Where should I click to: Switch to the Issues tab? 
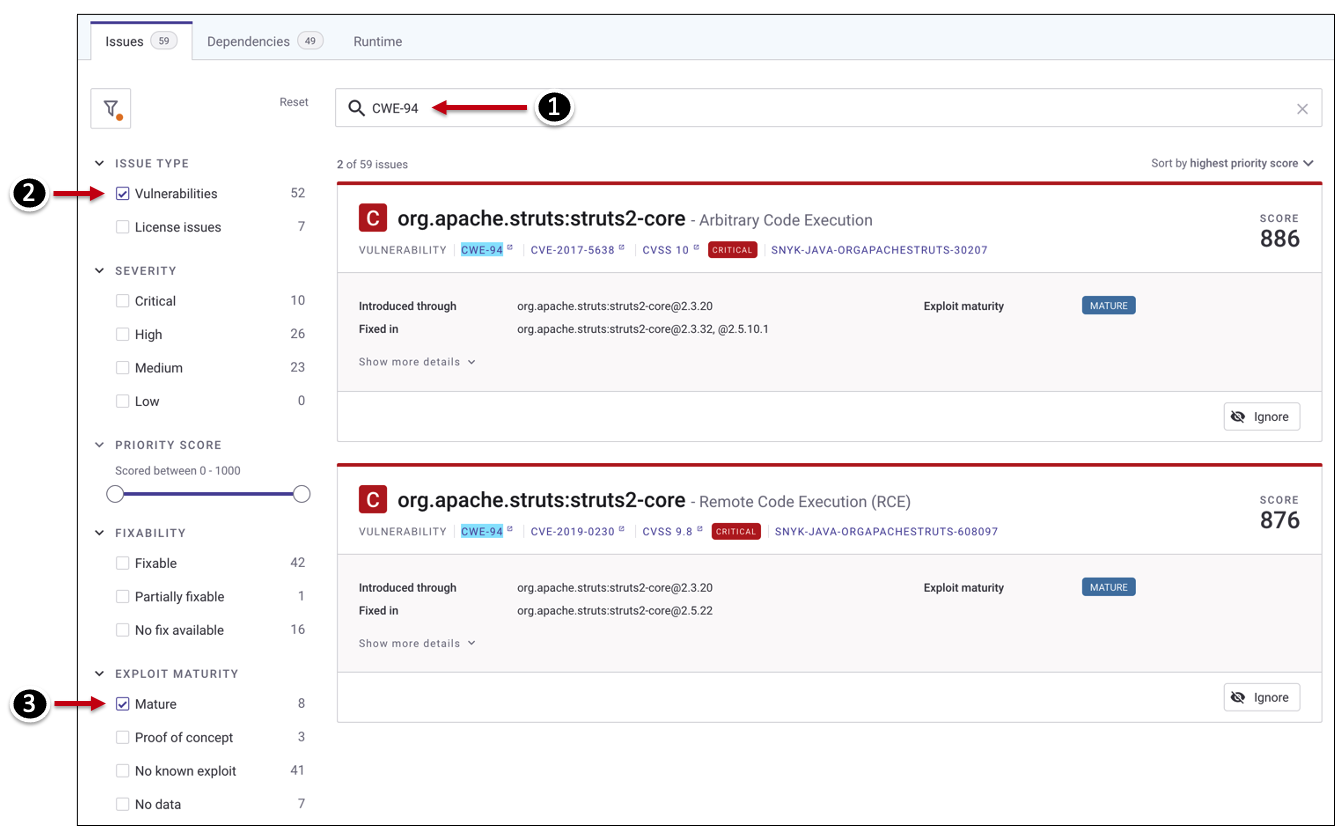141,41
